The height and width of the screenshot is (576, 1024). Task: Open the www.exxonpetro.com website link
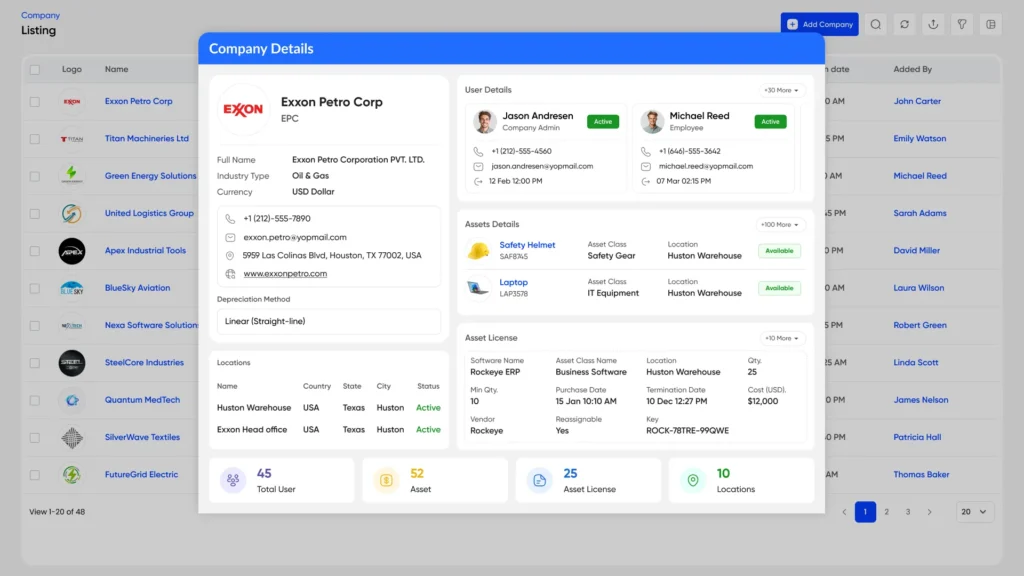[x=285, y=273]
